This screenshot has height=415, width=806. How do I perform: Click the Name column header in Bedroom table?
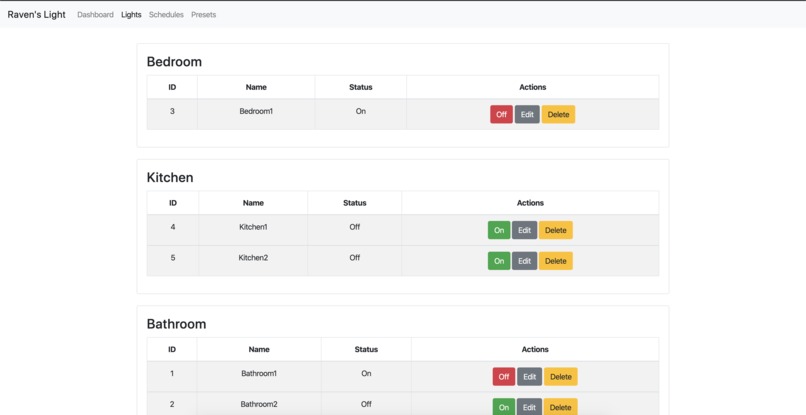pos(256,87)
